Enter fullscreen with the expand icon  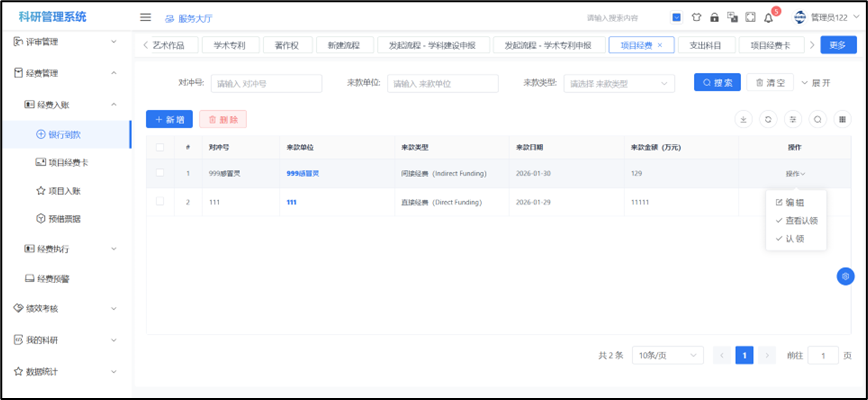(x=750, y=17)
